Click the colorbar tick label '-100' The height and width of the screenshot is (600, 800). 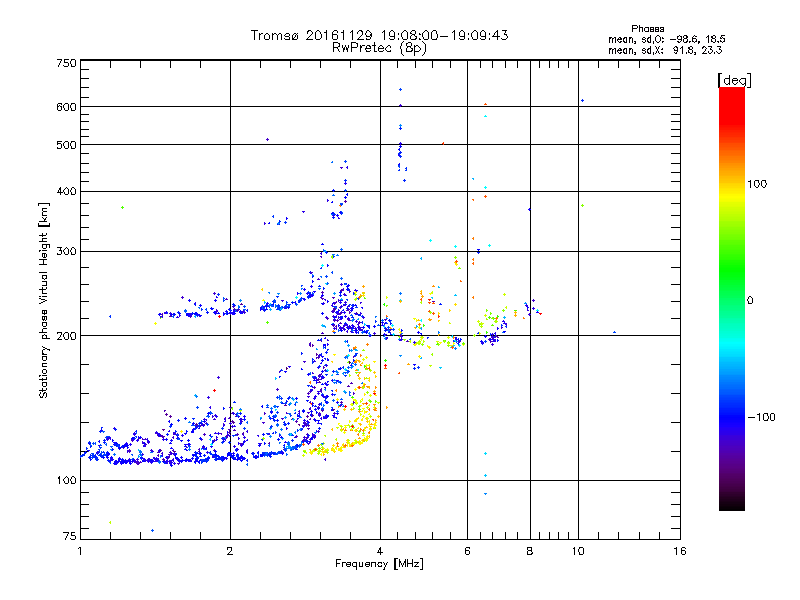[762, 417]
